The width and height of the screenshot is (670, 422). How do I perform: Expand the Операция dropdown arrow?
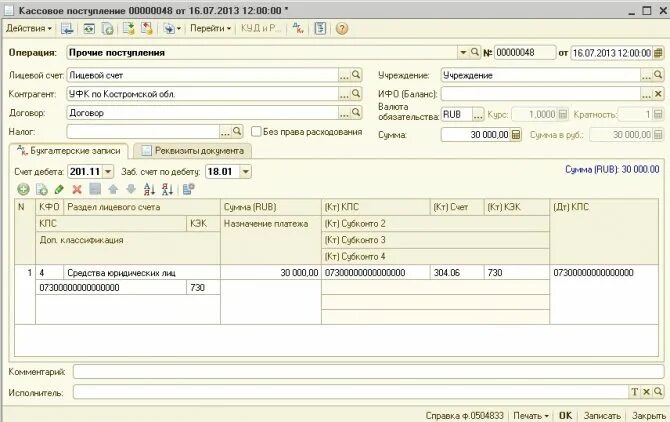(463, 53)
